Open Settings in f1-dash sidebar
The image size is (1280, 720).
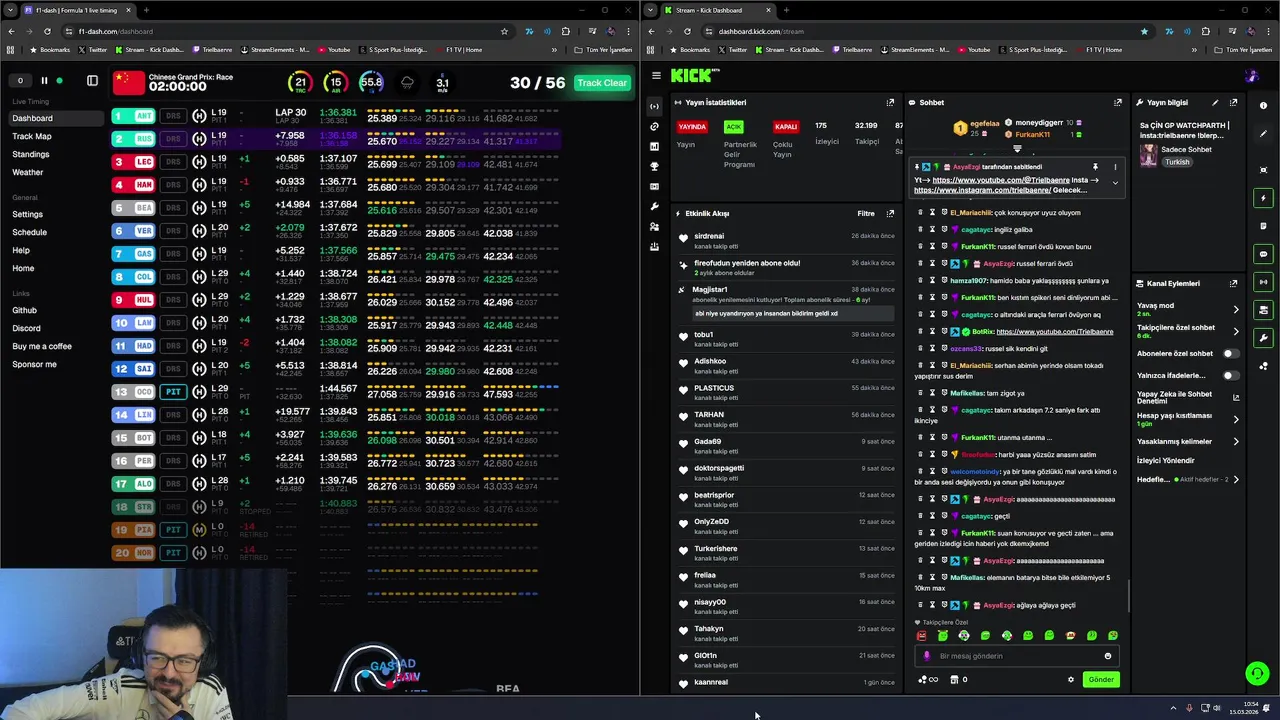28,214
